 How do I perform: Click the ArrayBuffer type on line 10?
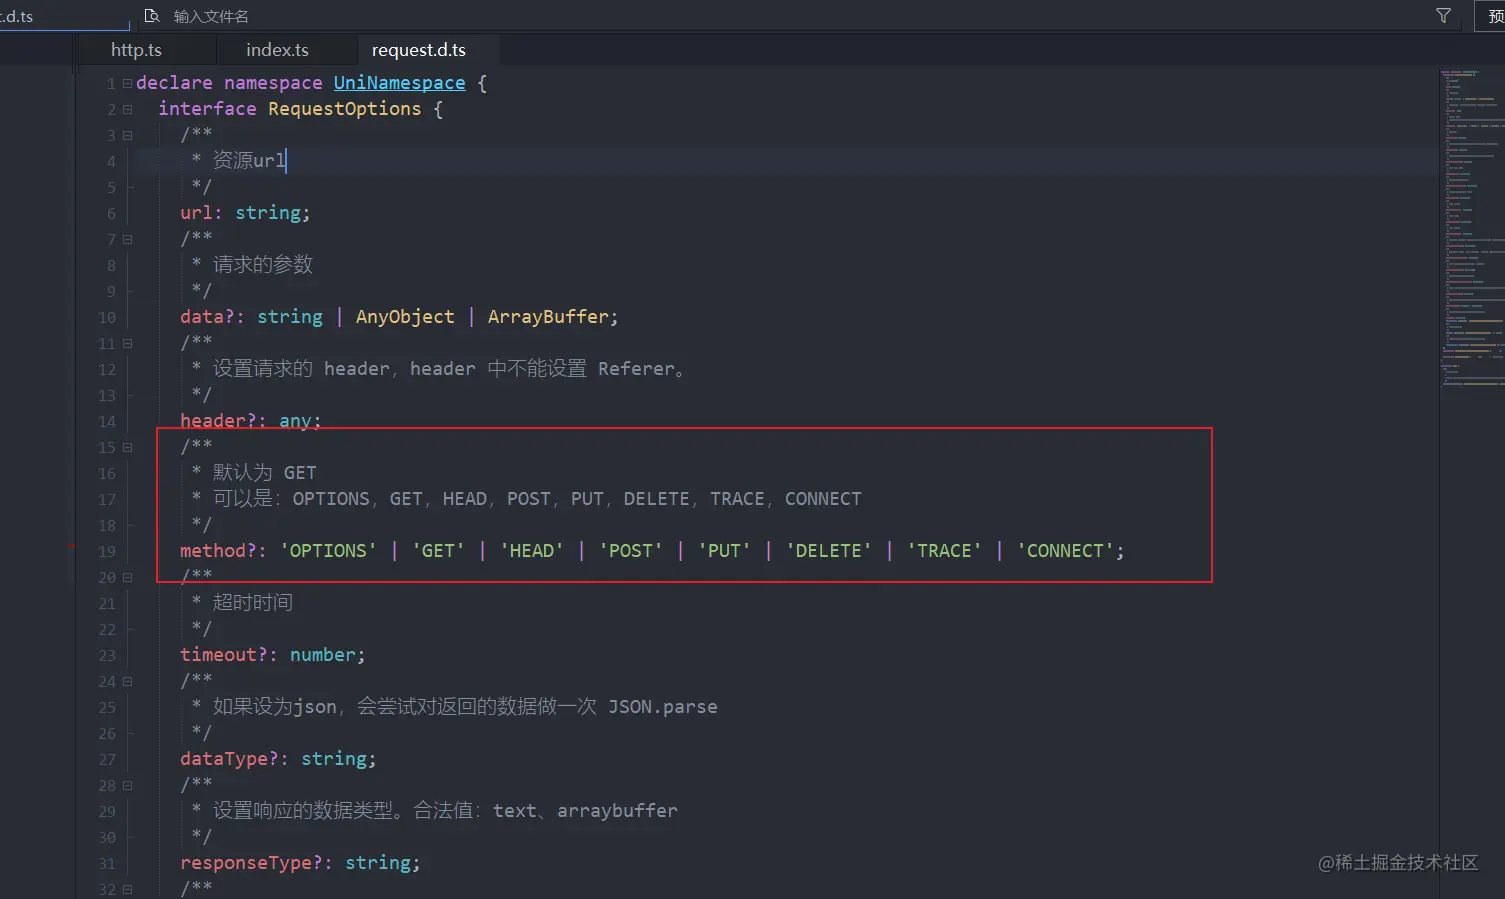click(x=548, y=317)
